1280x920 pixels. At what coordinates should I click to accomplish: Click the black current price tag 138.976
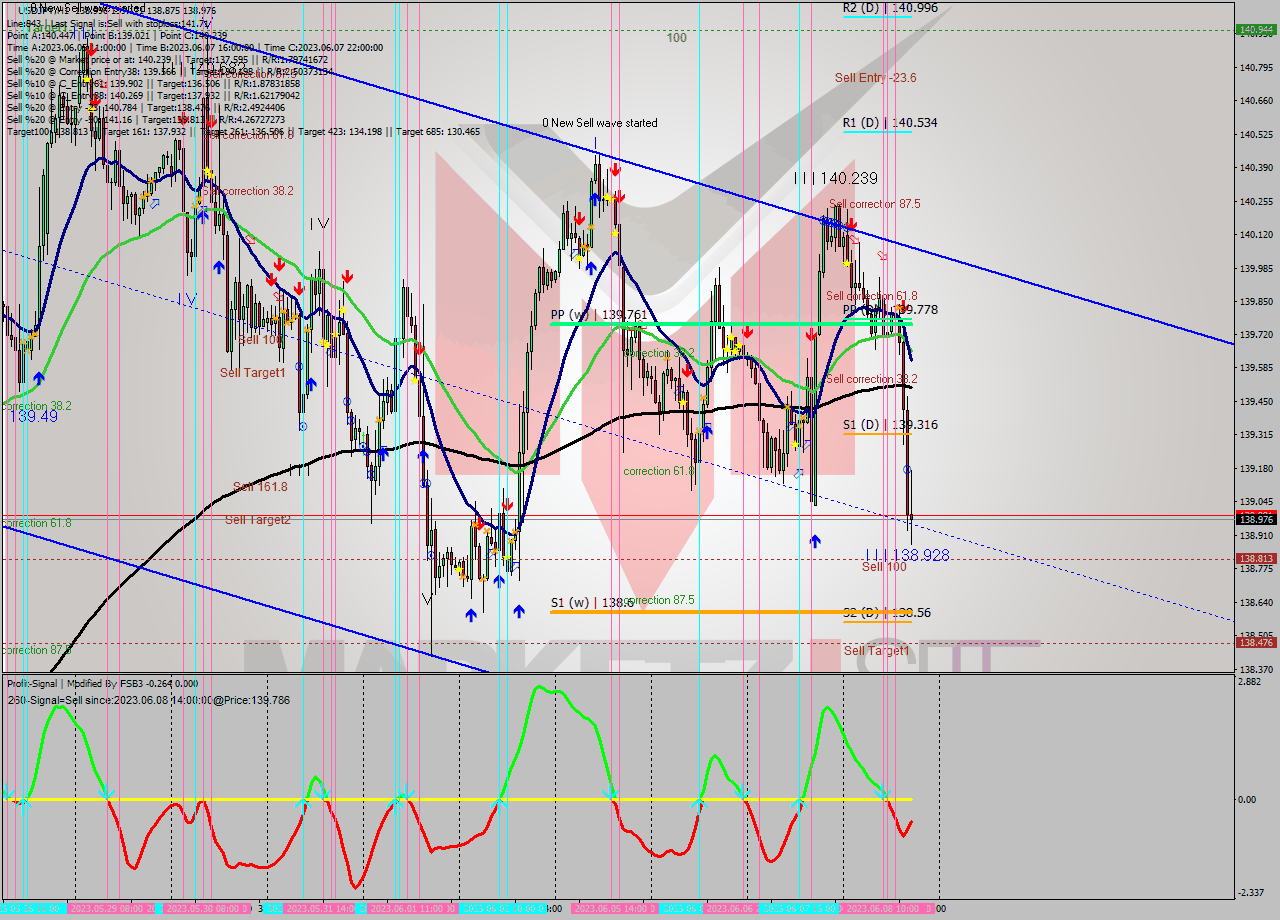(1257, 519)
